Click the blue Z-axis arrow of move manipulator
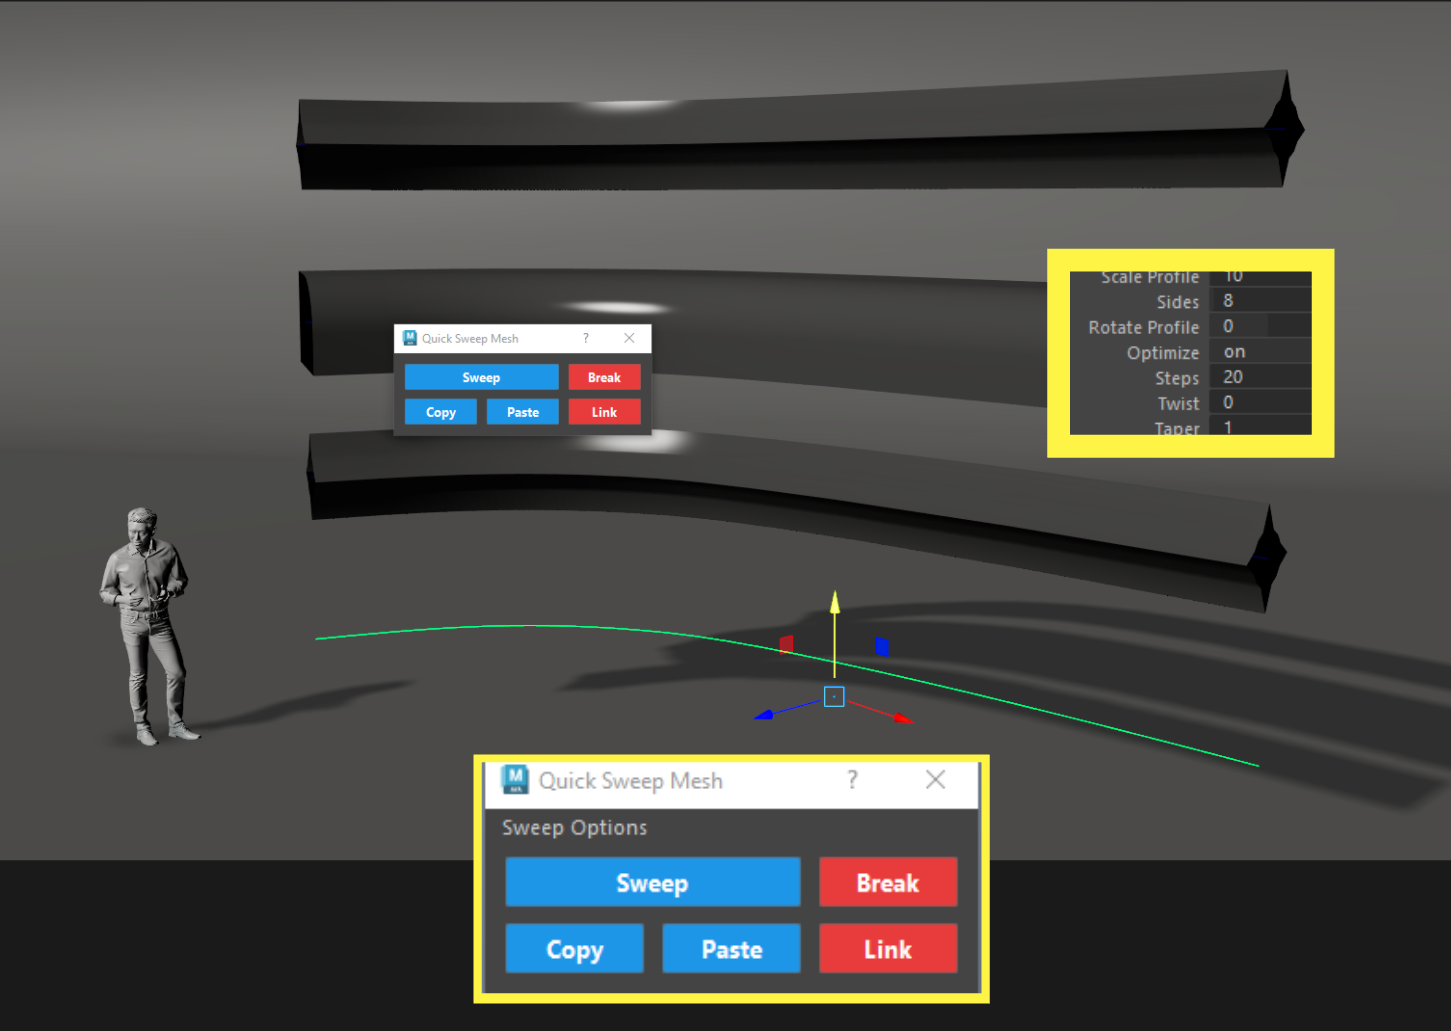This screenshot has height=1031, width=1451. pyautogui.click(x=765, y=714)
